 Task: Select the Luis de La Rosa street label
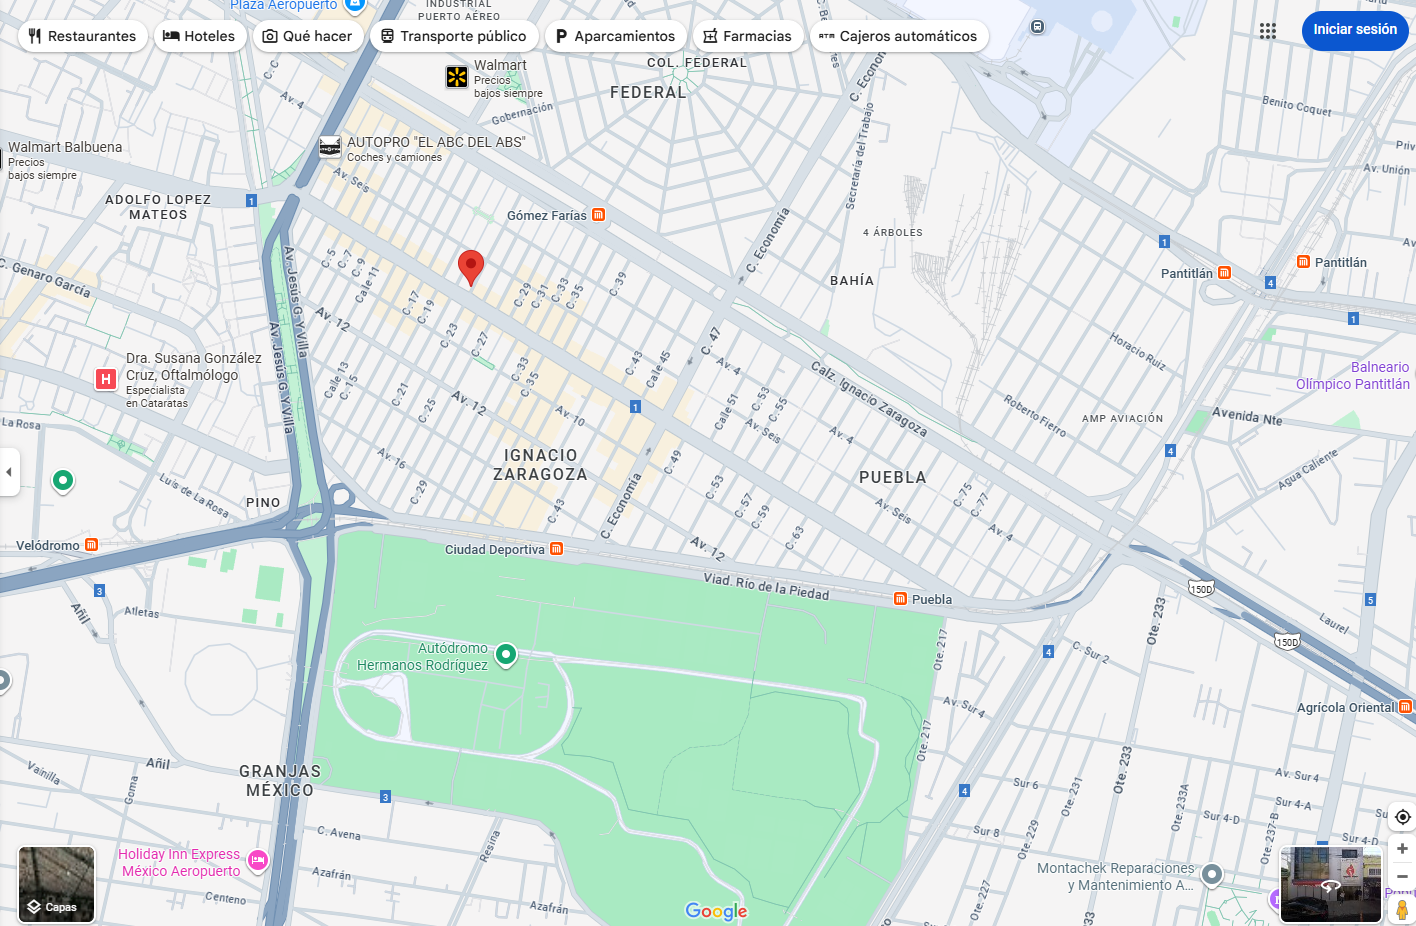tap(194, 495)
